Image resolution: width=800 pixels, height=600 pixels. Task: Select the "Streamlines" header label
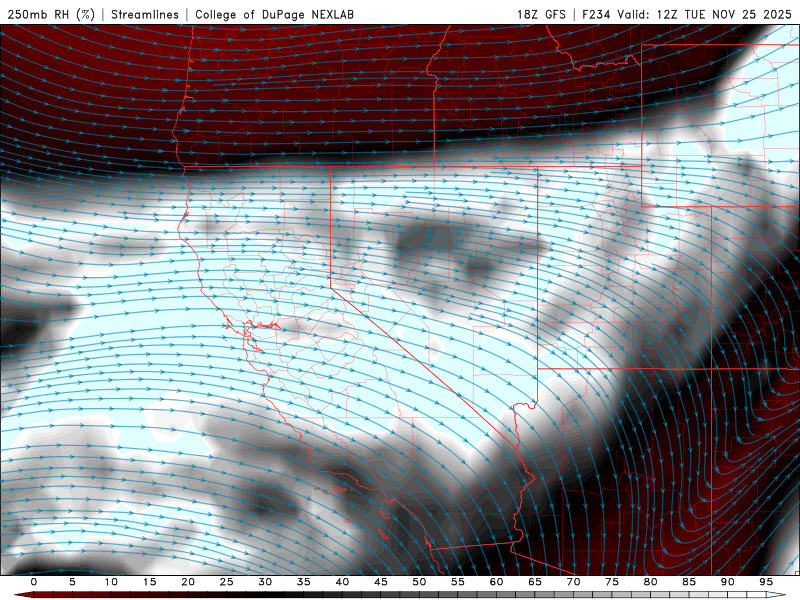[x=145, y=14]
